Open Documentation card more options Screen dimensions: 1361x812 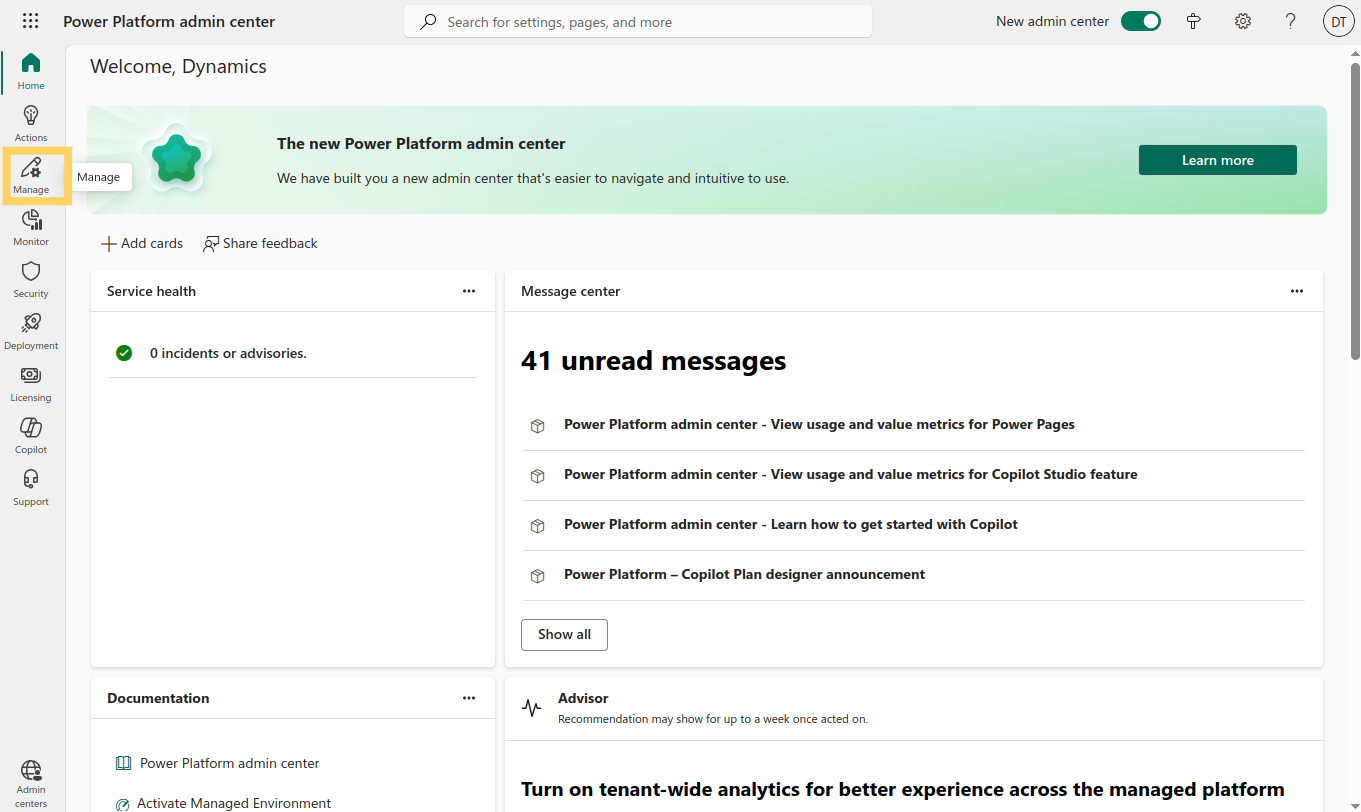(x=469, y=698)
